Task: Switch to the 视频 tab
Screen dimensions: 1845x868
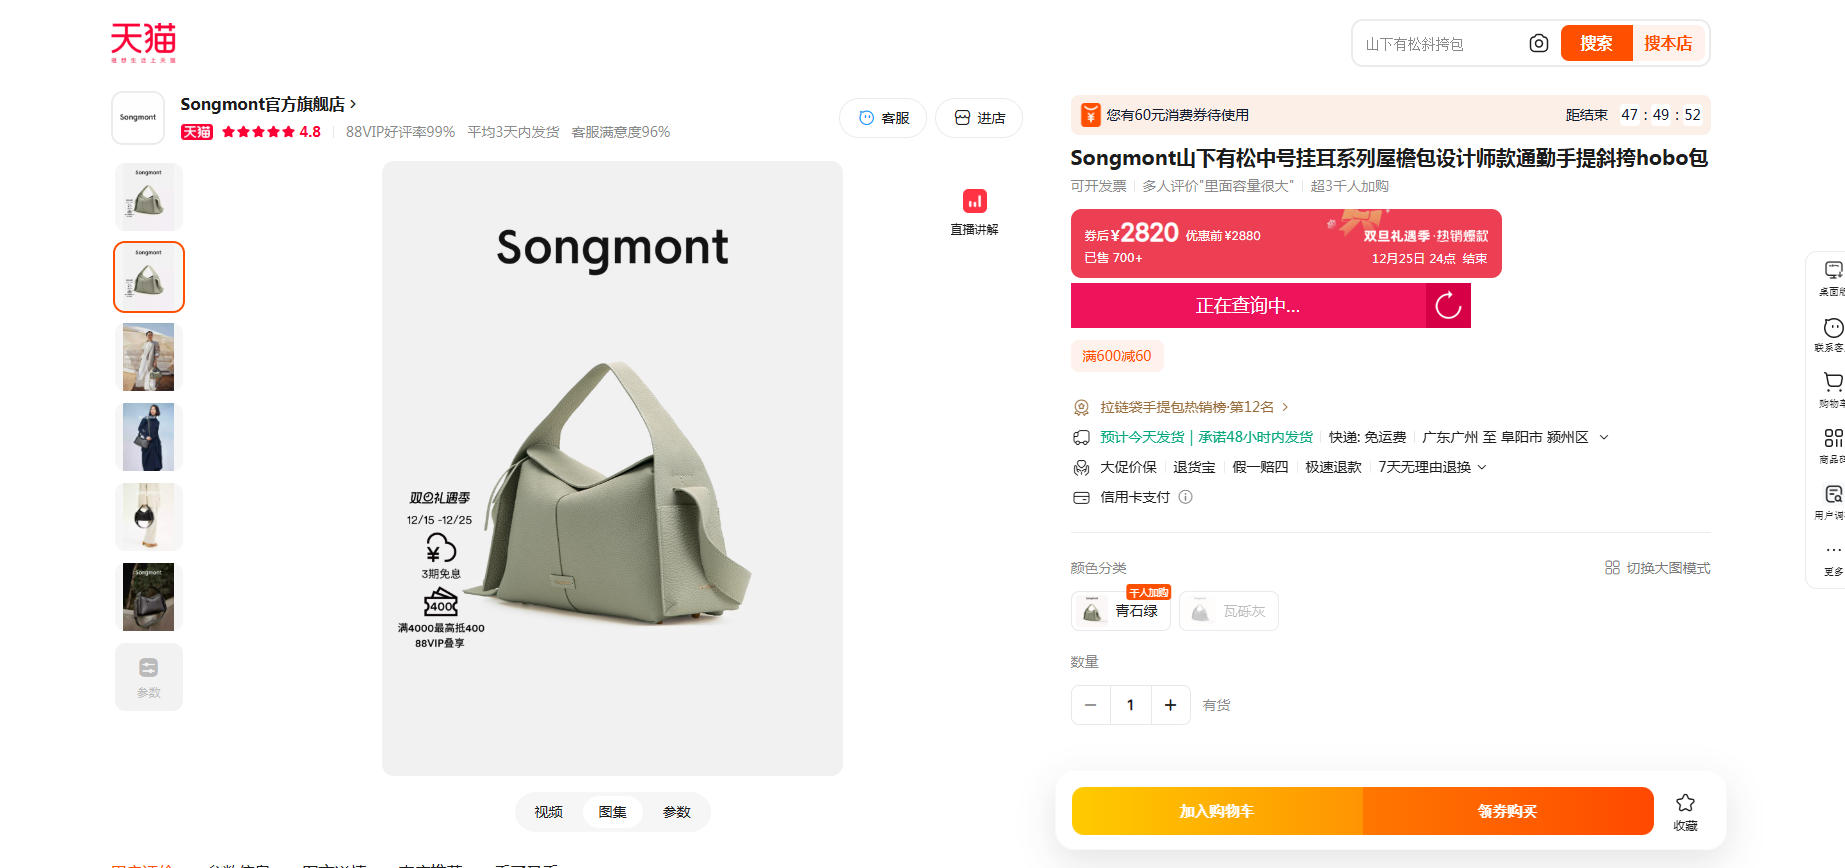Action: click(x=548, y=812)
